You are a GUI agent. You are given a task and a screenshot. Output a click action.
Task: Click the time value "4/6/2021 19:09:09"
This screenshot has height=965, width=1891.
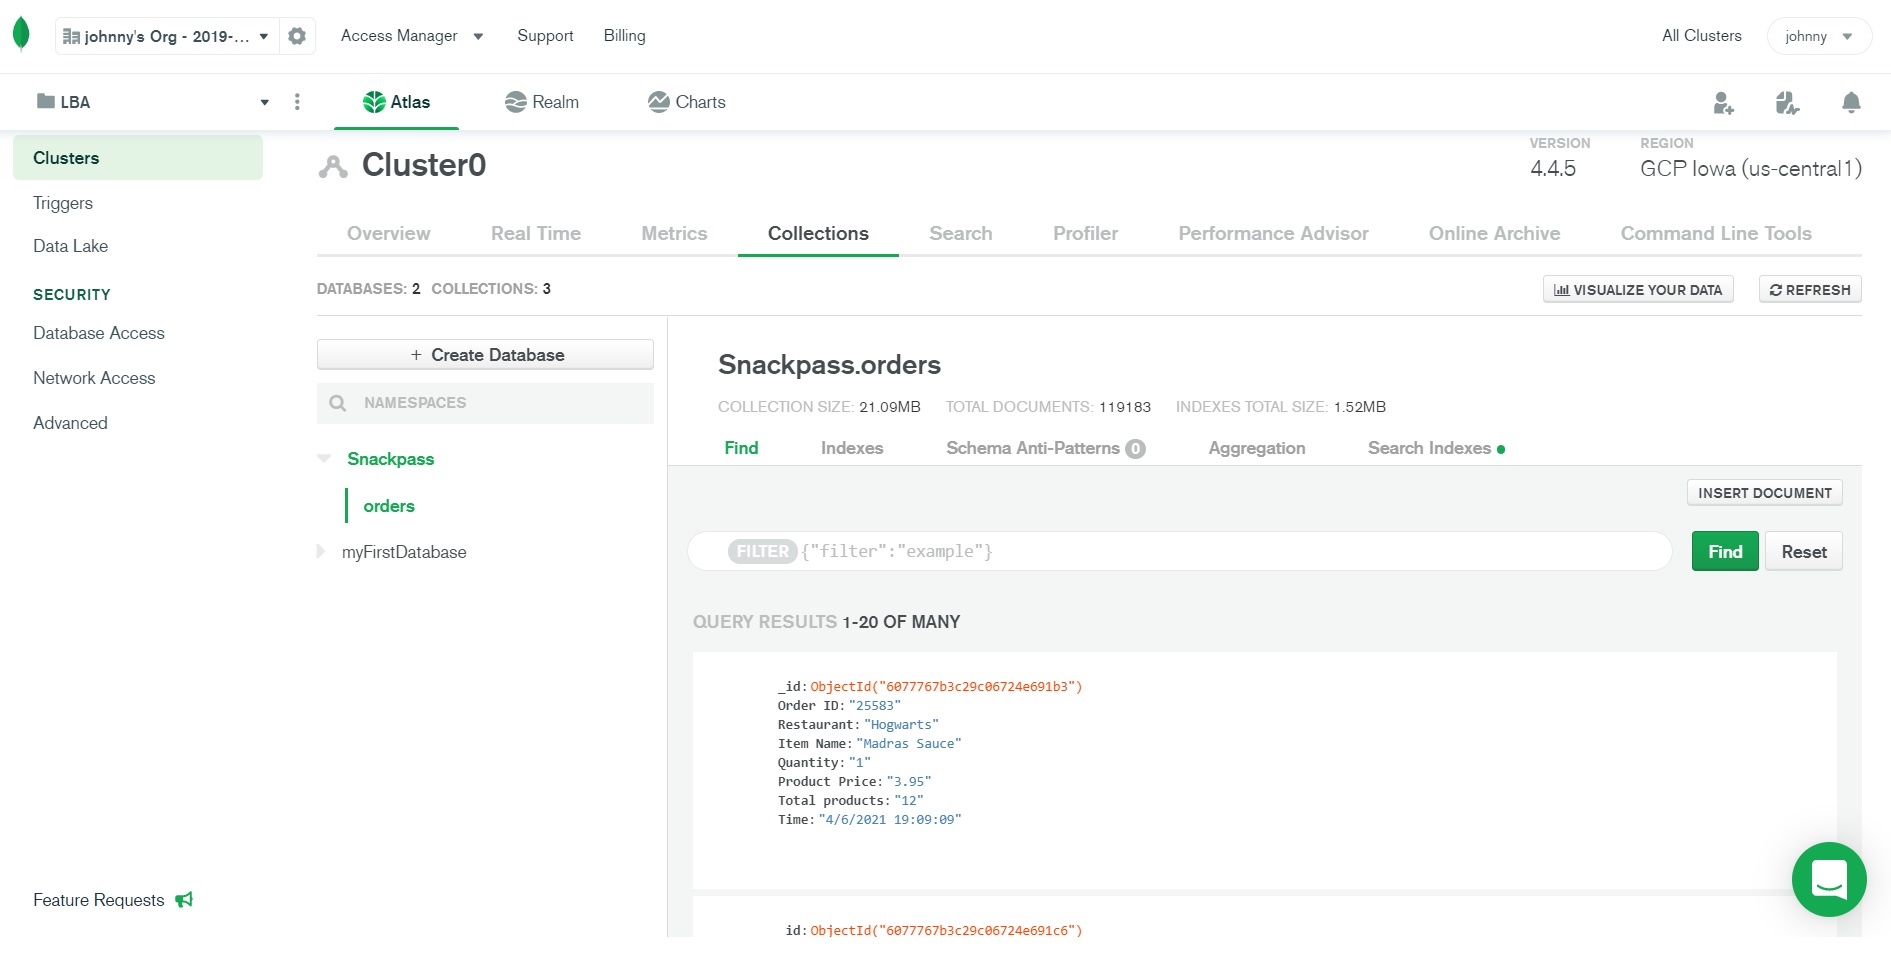pos(890,819)
